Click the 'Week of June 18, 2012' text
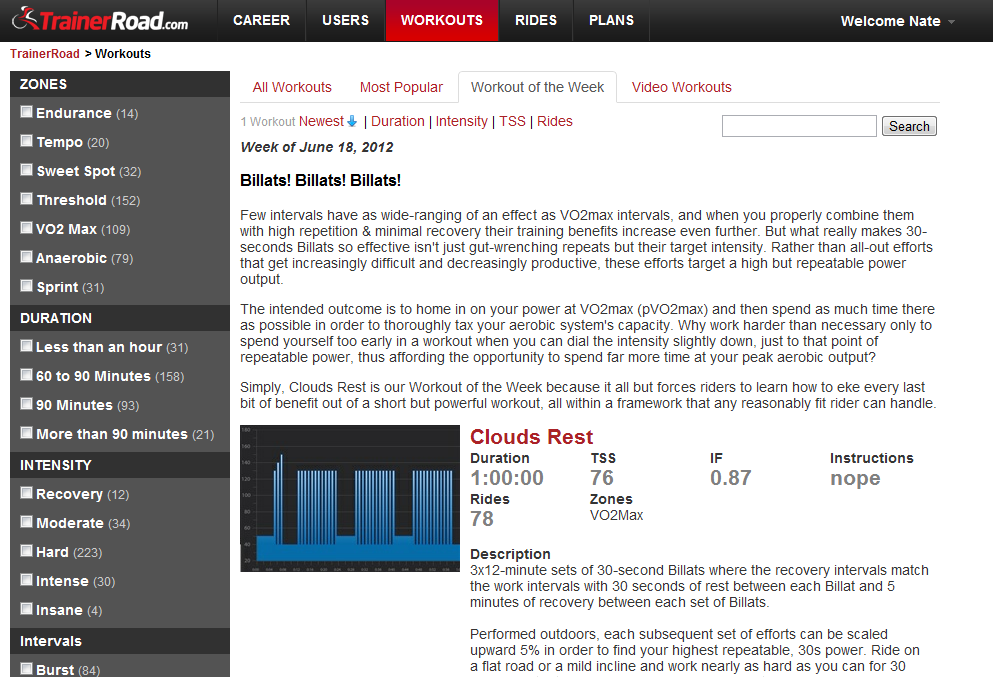Screen dimensions: 993x677 point(317,147)
